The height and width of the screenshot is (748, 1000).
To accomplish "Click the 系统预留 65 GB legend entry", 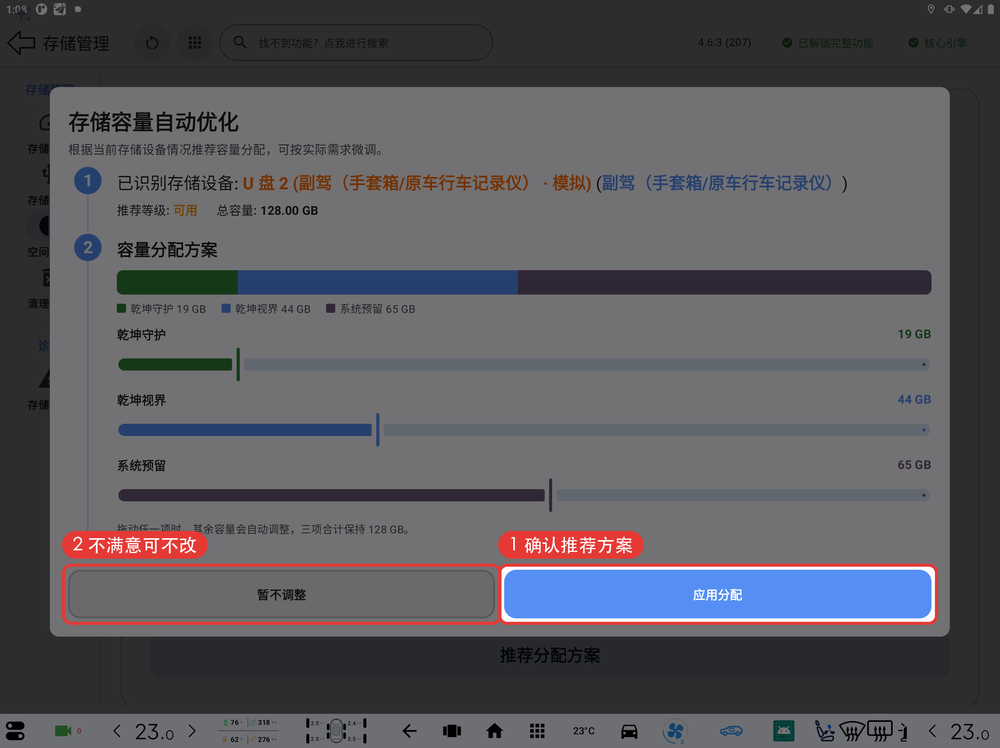I will click(x=371, y=309).
